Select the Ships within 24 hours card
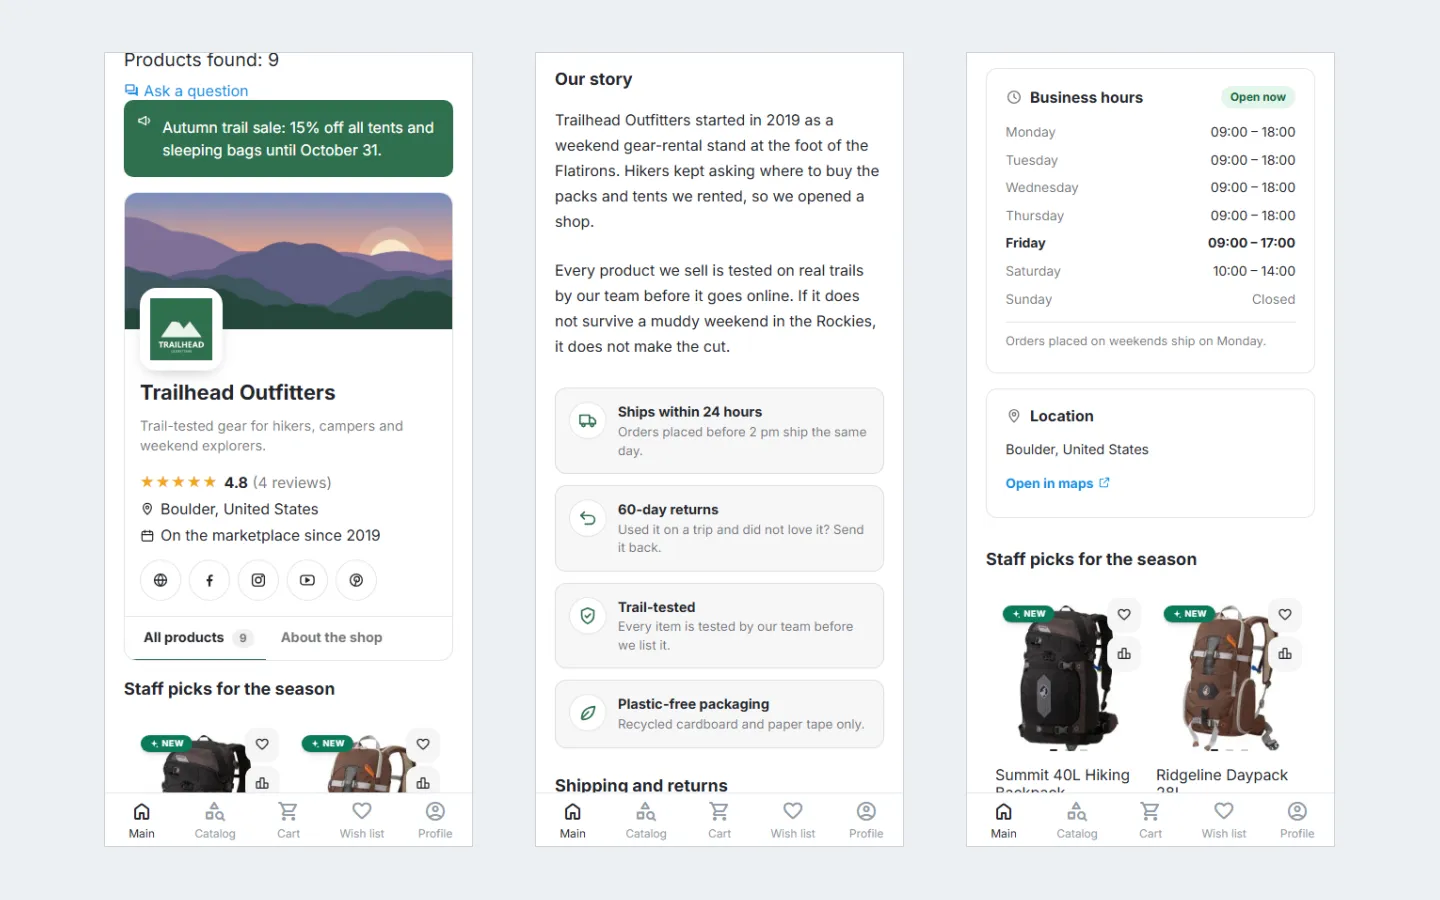The width and height of the screenshot is (1440, 900). click(719, 431)
